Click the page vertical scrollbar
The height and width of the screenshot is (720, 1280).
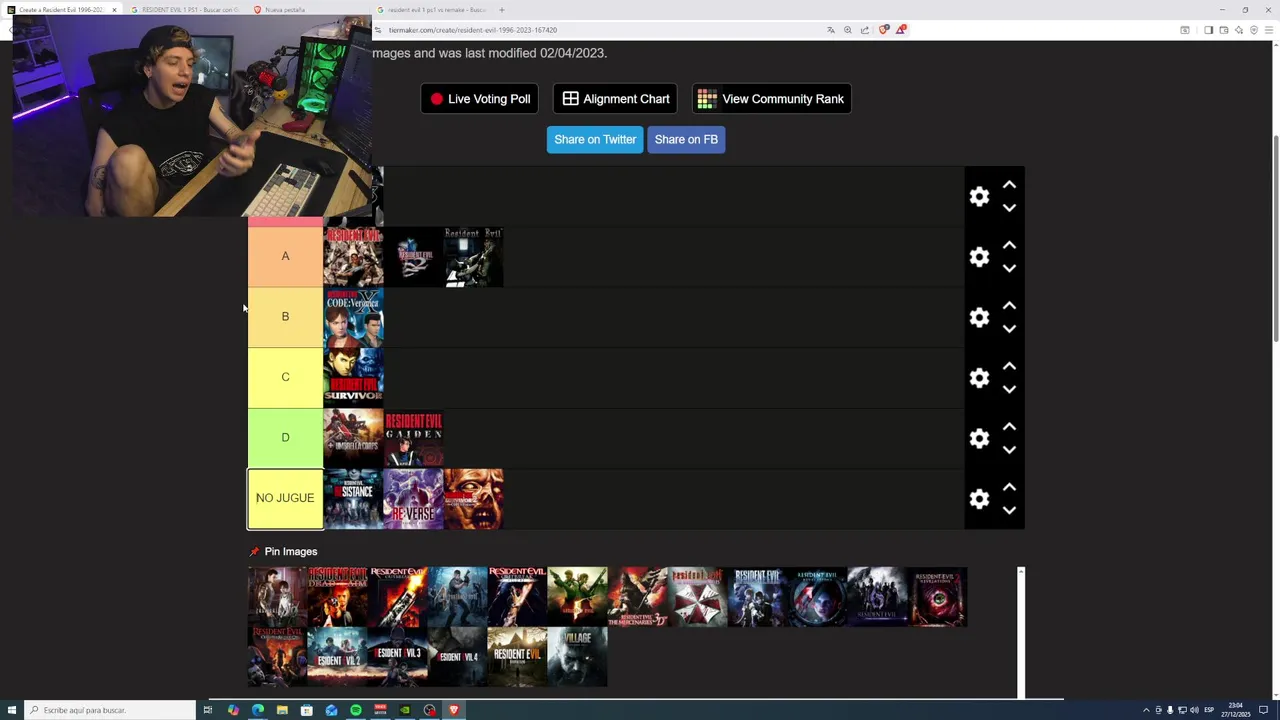click(x=1275, y=240)
